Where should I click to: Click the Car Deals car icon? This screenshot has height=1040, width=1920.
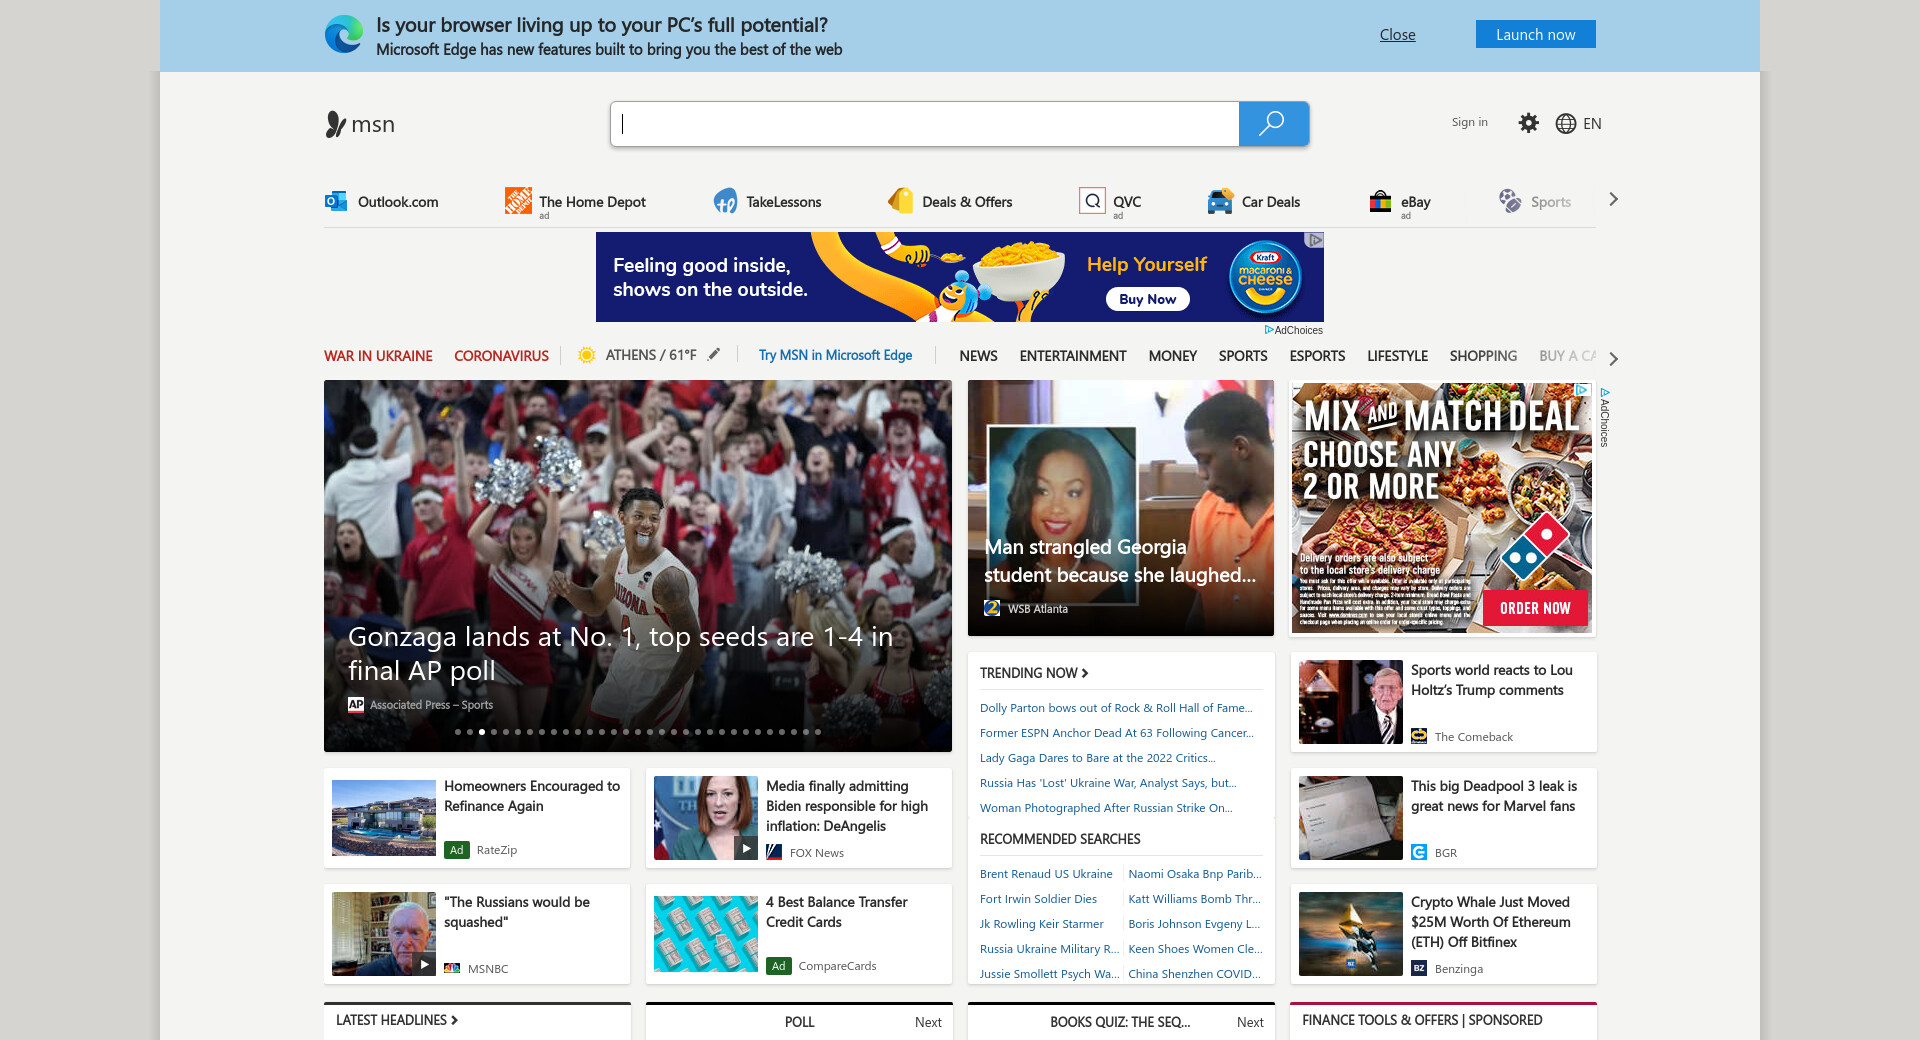point(1220,201)
